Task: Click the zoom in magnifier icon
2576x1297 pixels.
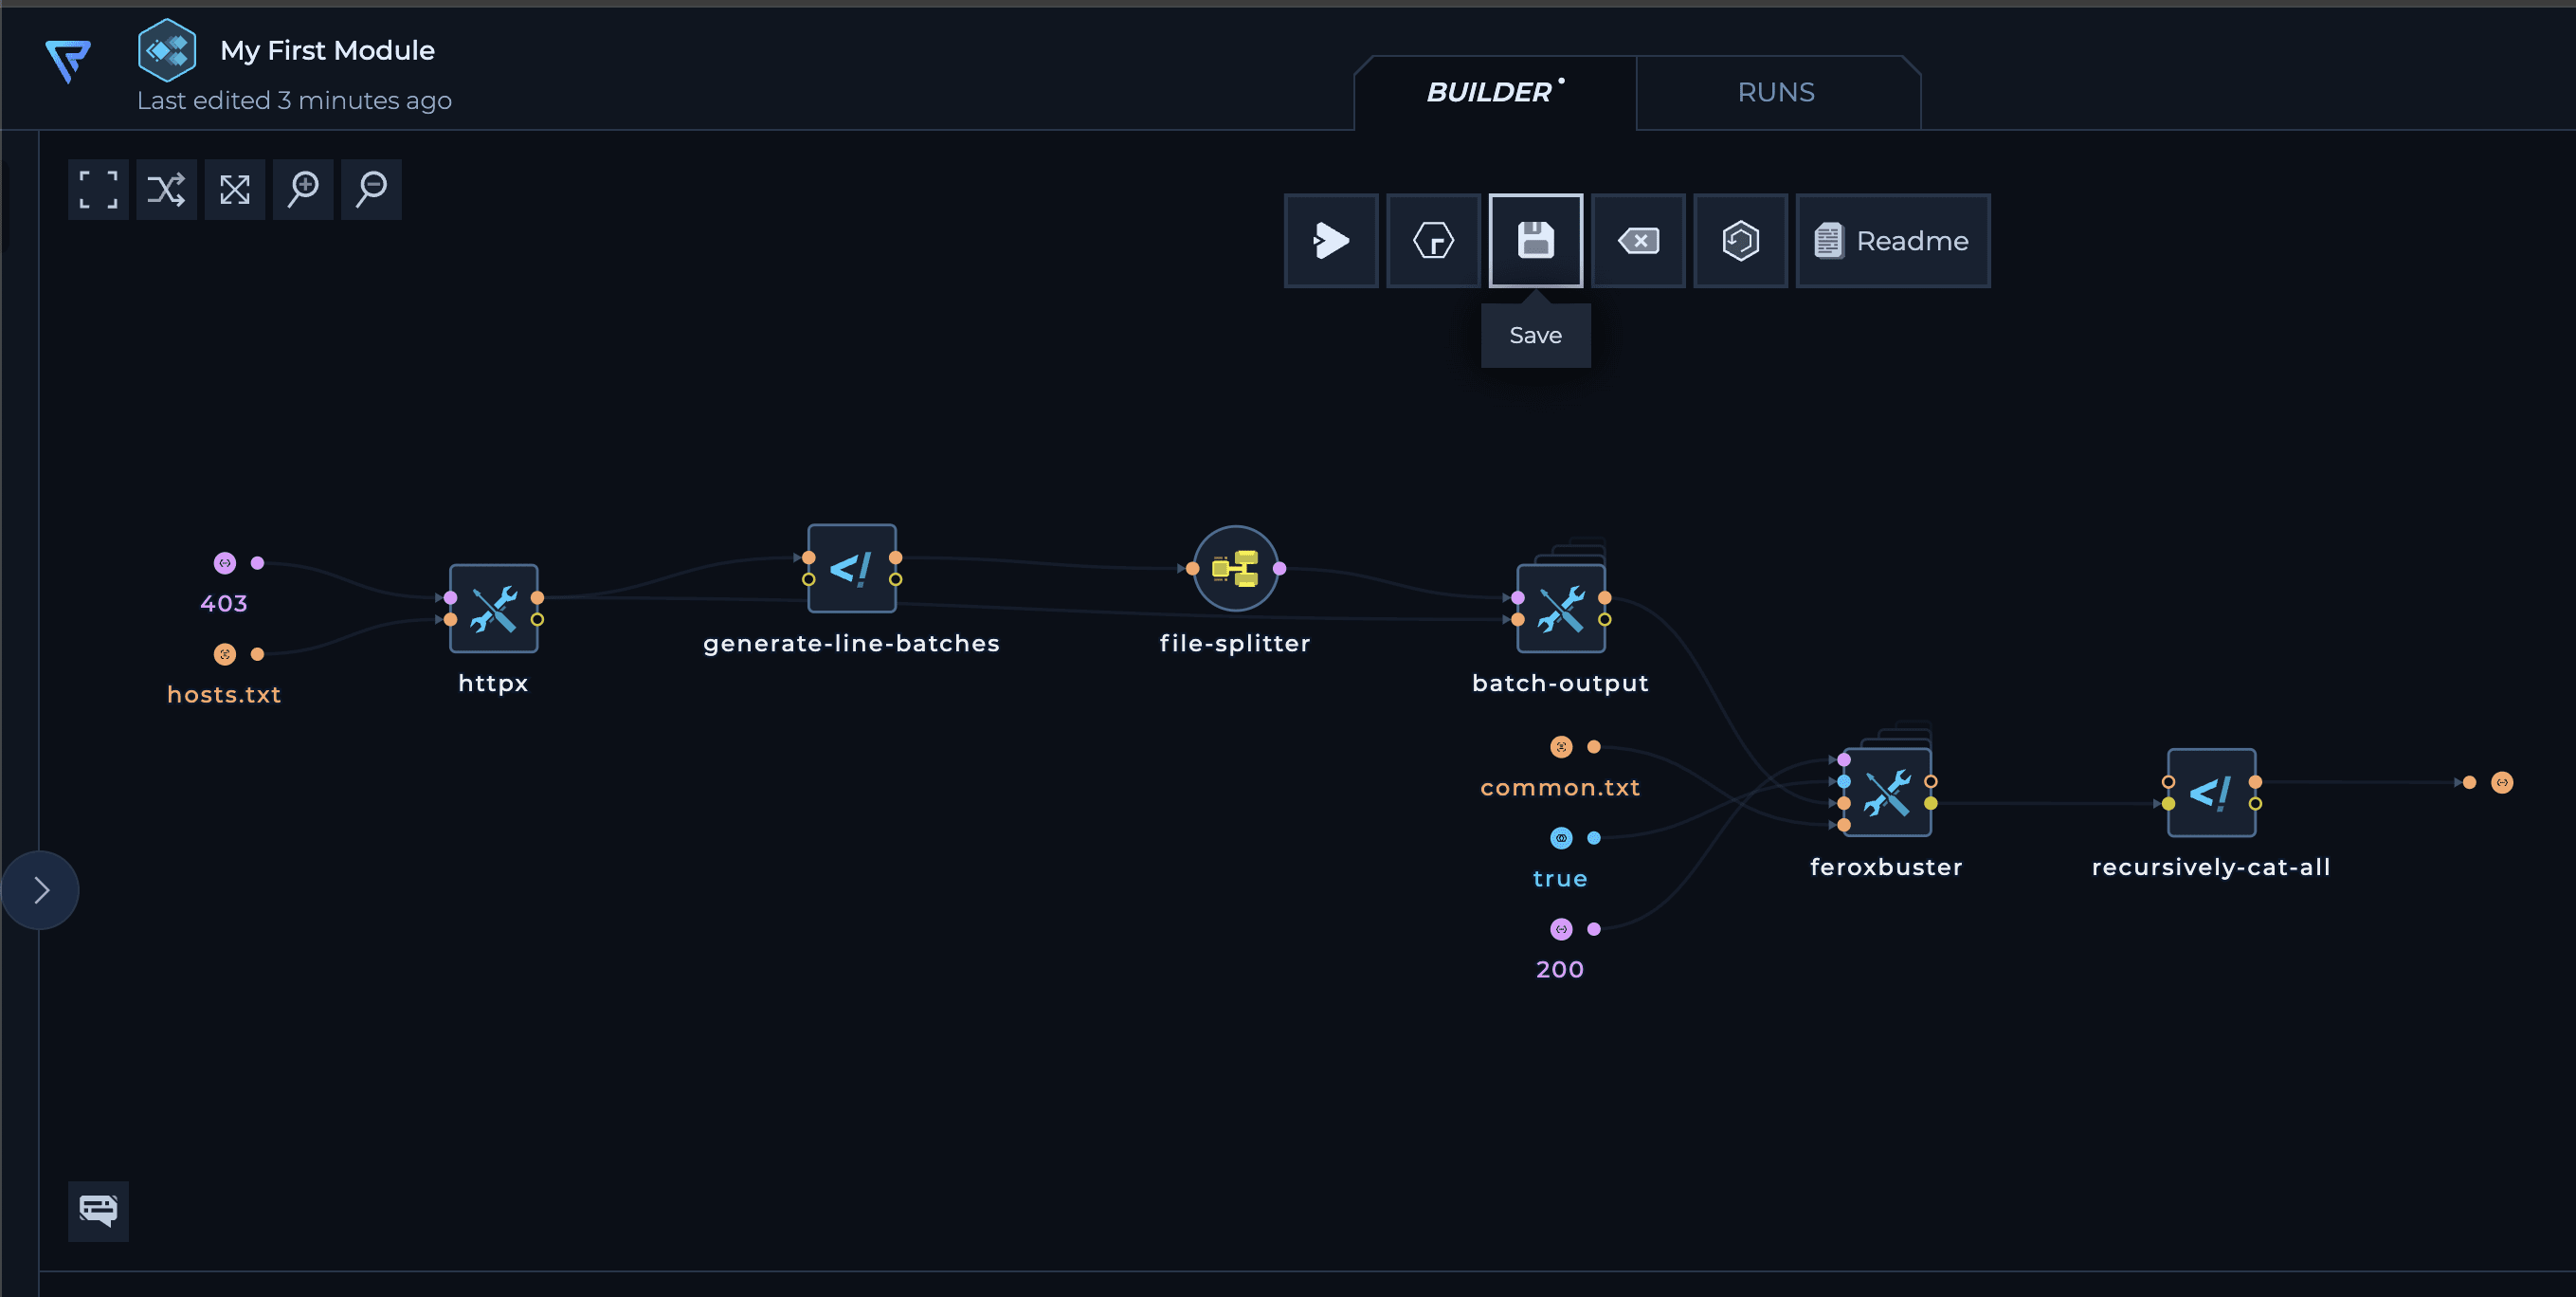Action: click(x=303, y=189)
